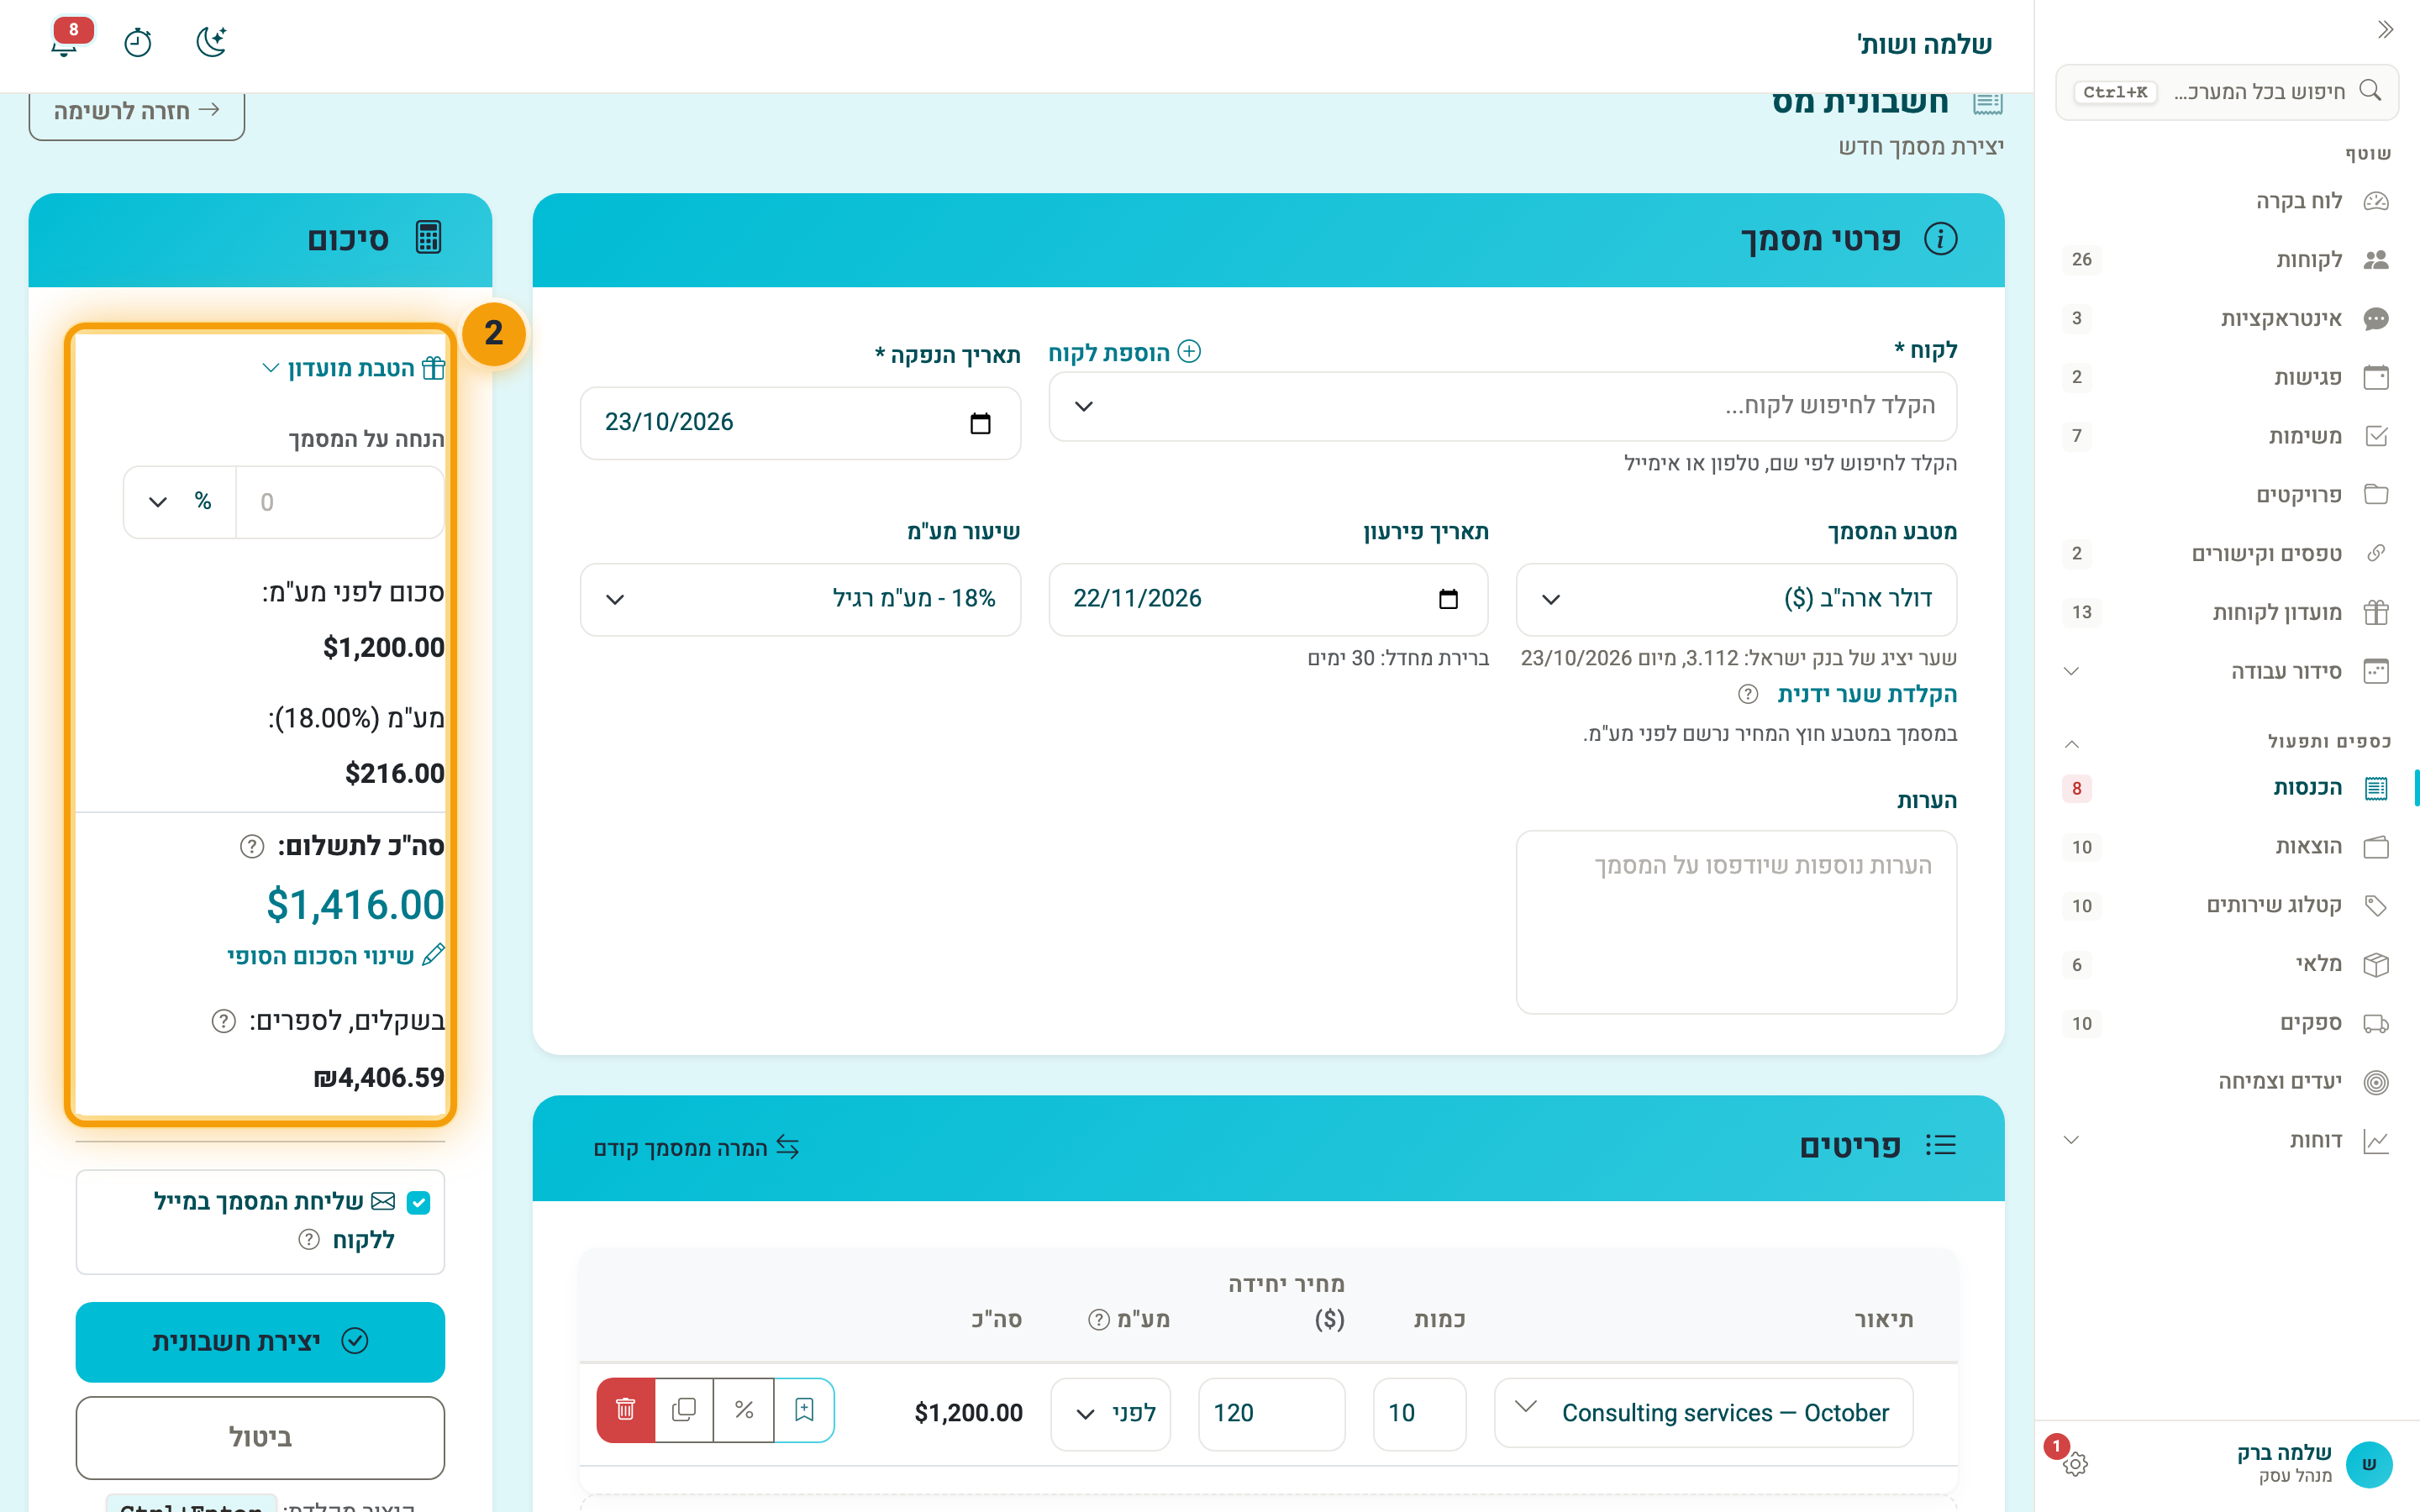Collapse the sidebar double-chevron icon

pos(2385,30)
